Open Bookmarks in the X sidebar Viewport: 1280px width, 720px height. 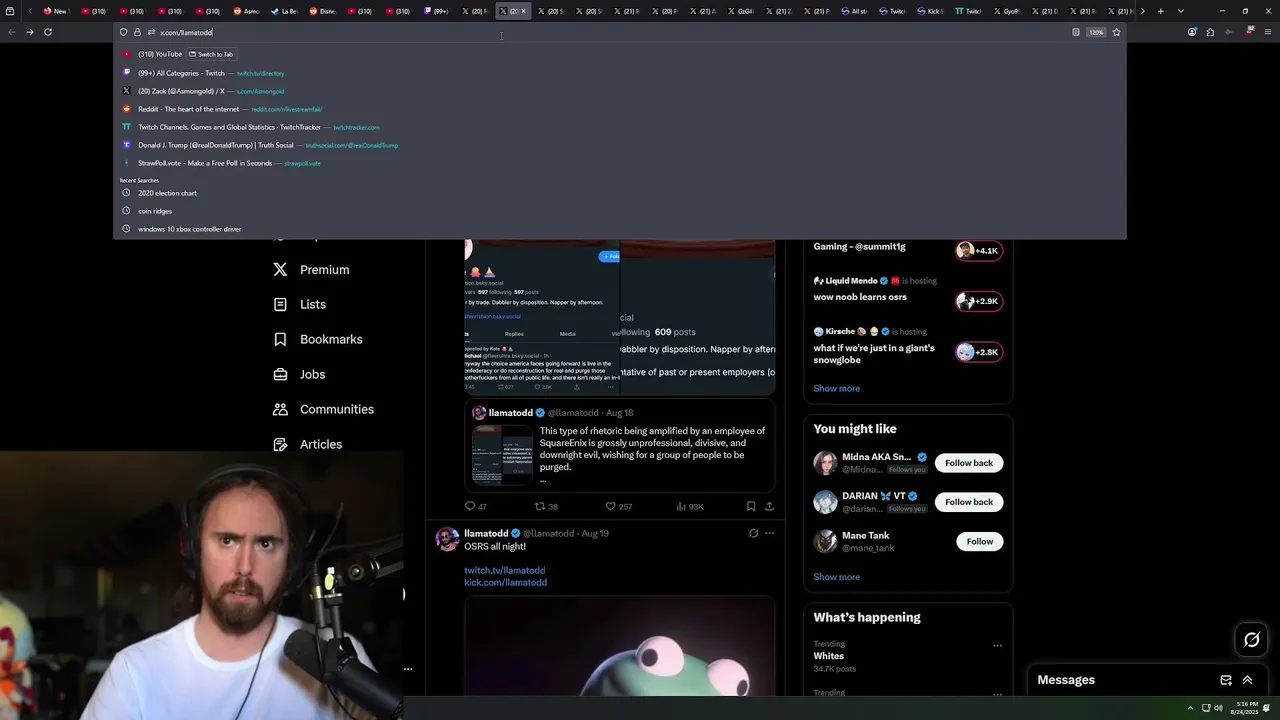pos(317,339)
